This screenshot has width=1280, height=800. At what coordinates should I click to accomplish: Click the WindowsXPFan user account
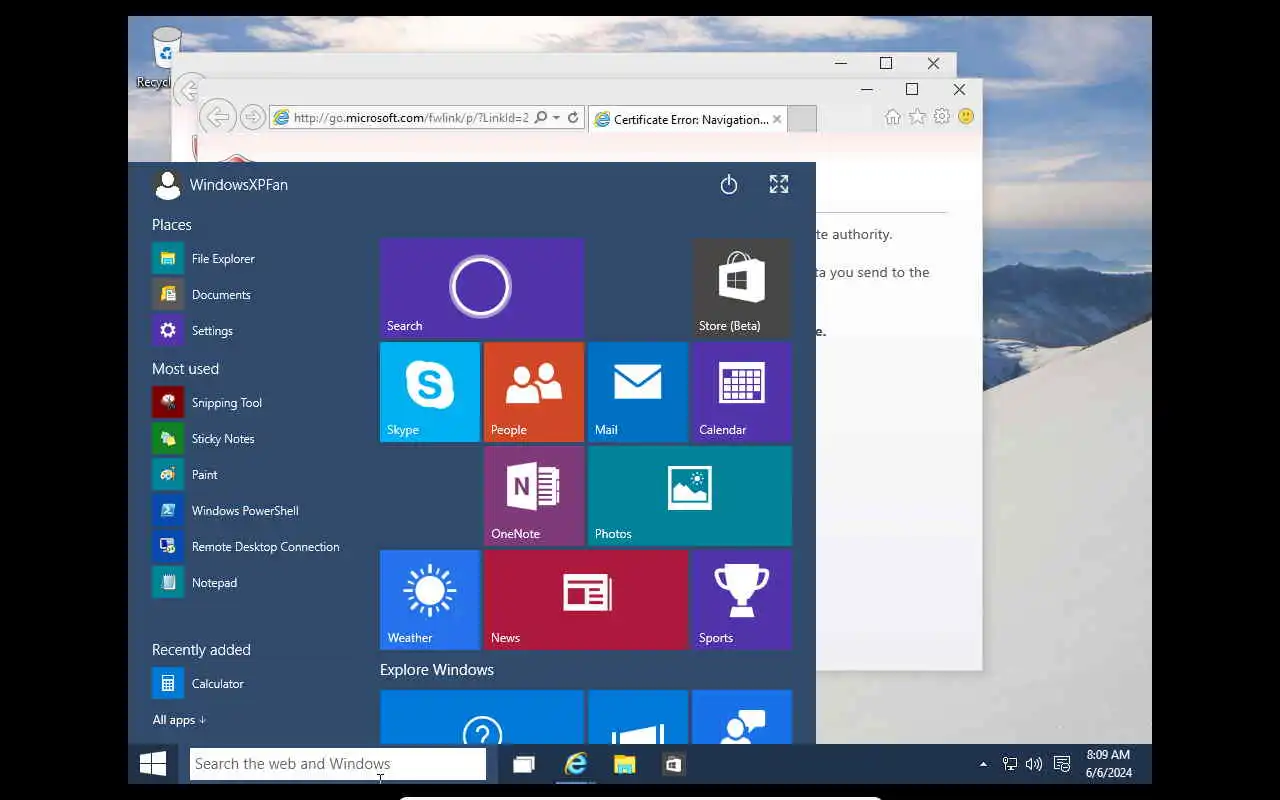click(220, 185)
